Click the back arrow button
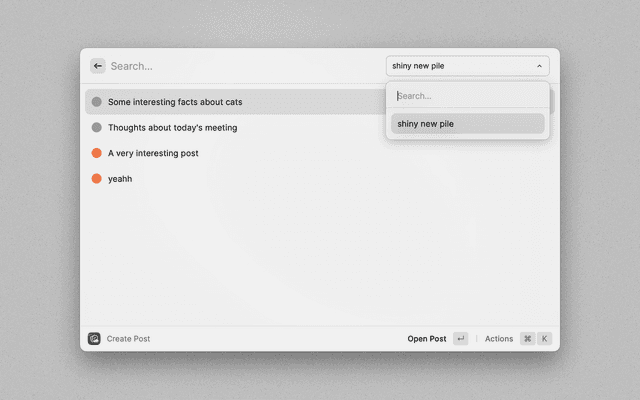This screenshot has height=400, width=640. coord(97,66)
